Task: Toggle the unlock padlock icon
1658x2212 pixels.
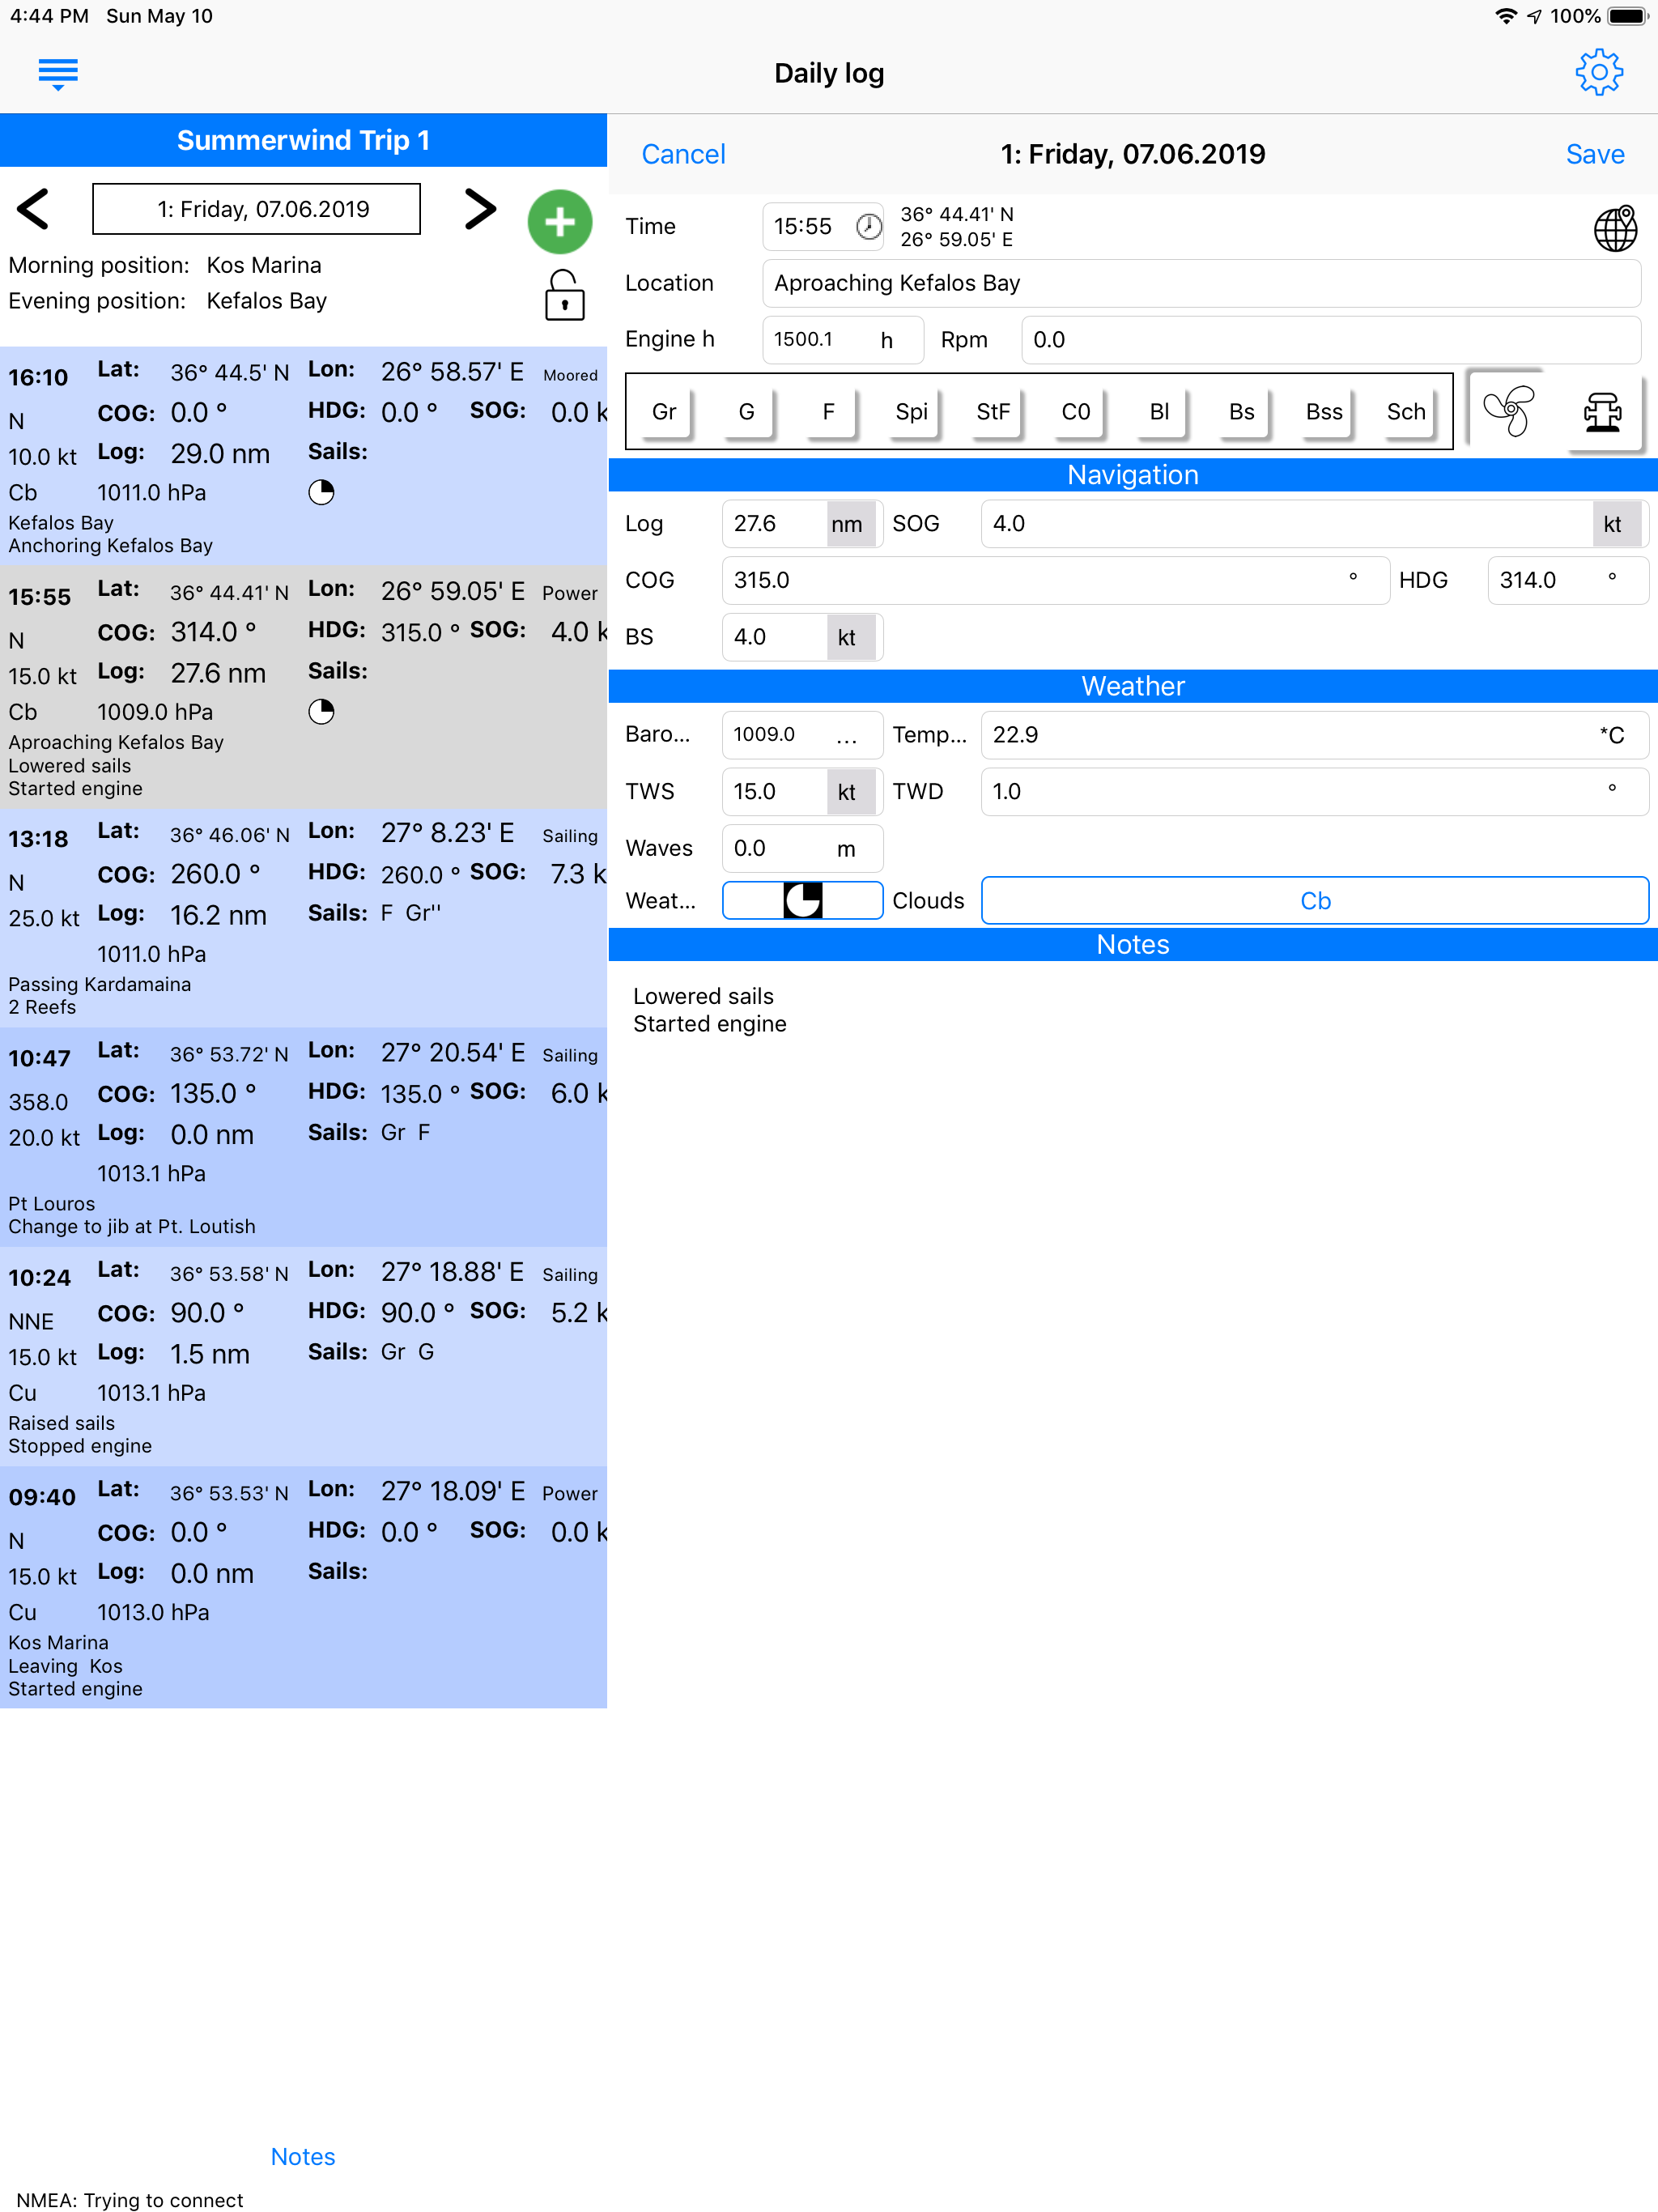Action: (x=564, y=296)
